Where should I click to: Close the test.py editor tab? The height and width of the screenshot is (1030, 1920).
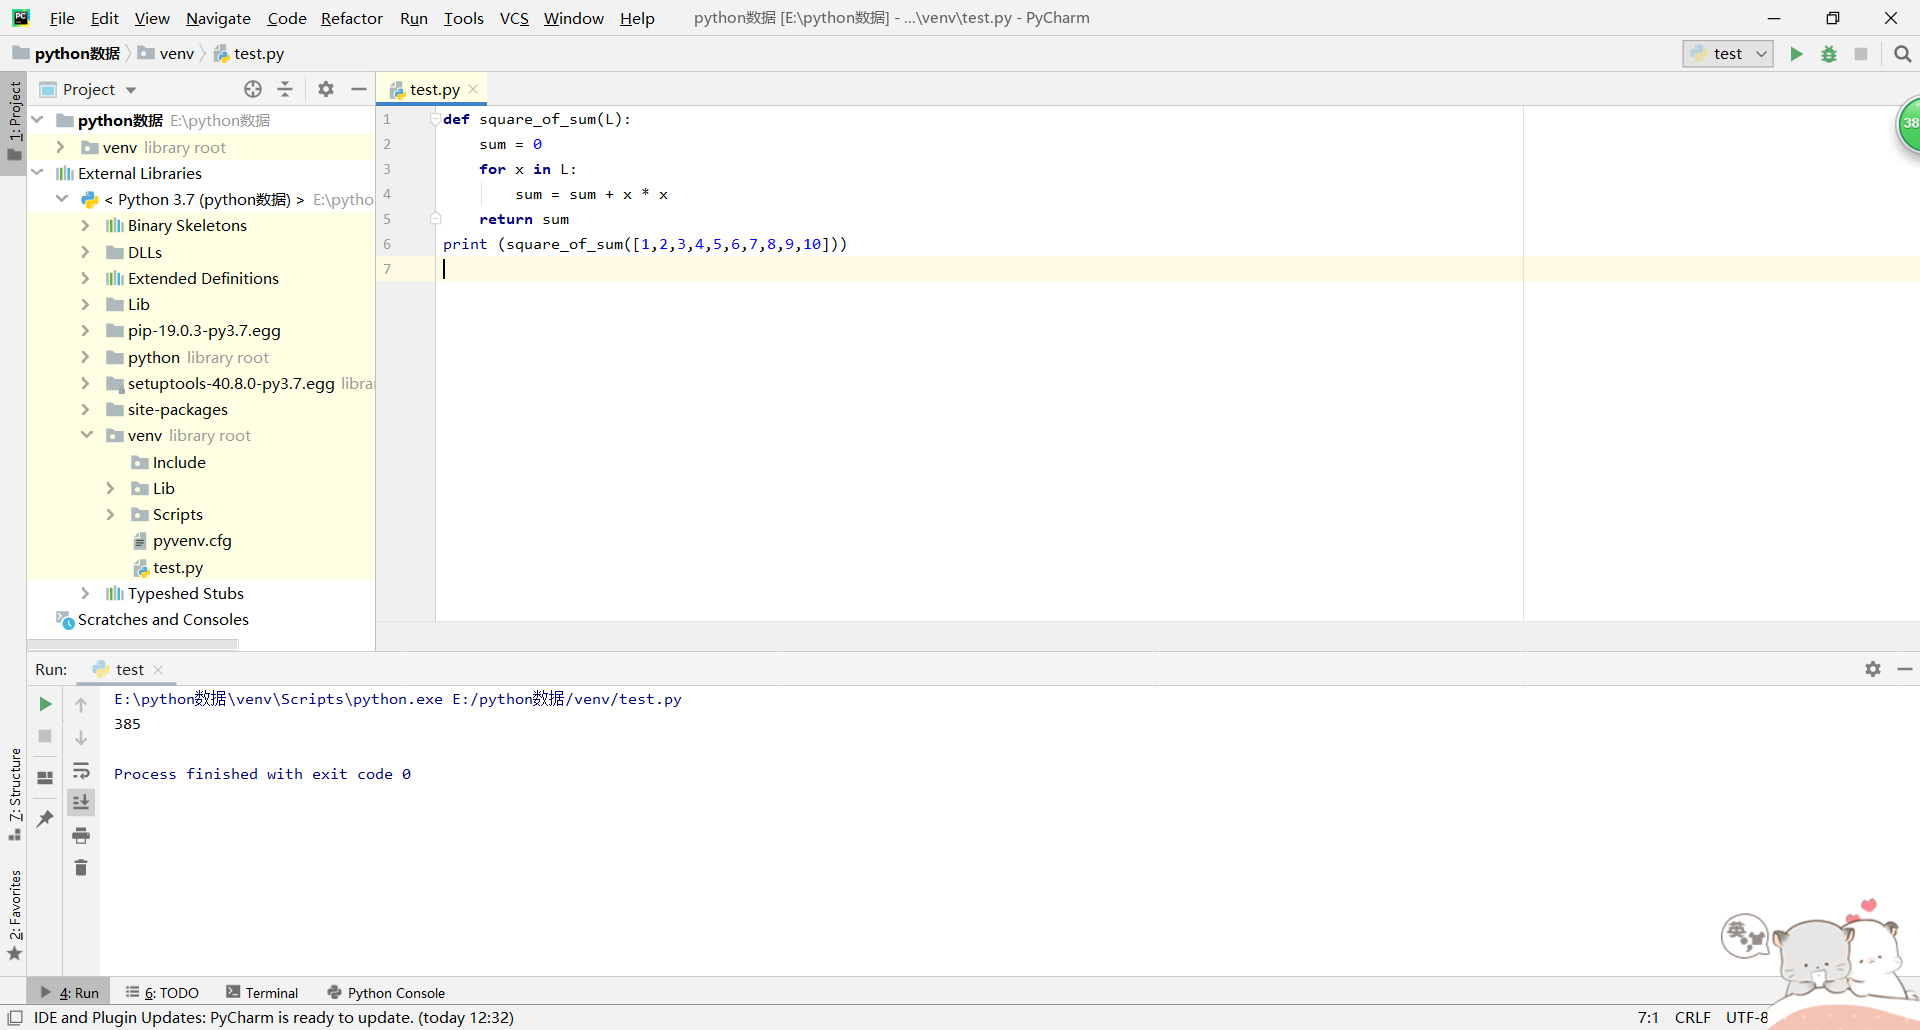473,89
